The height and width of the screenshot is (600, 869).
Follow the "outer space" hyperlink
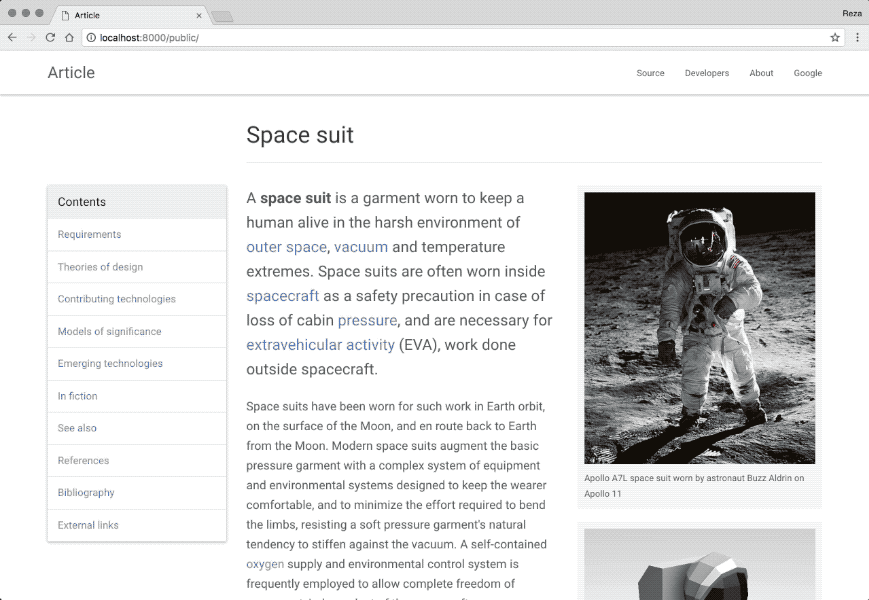pos(286,247)
